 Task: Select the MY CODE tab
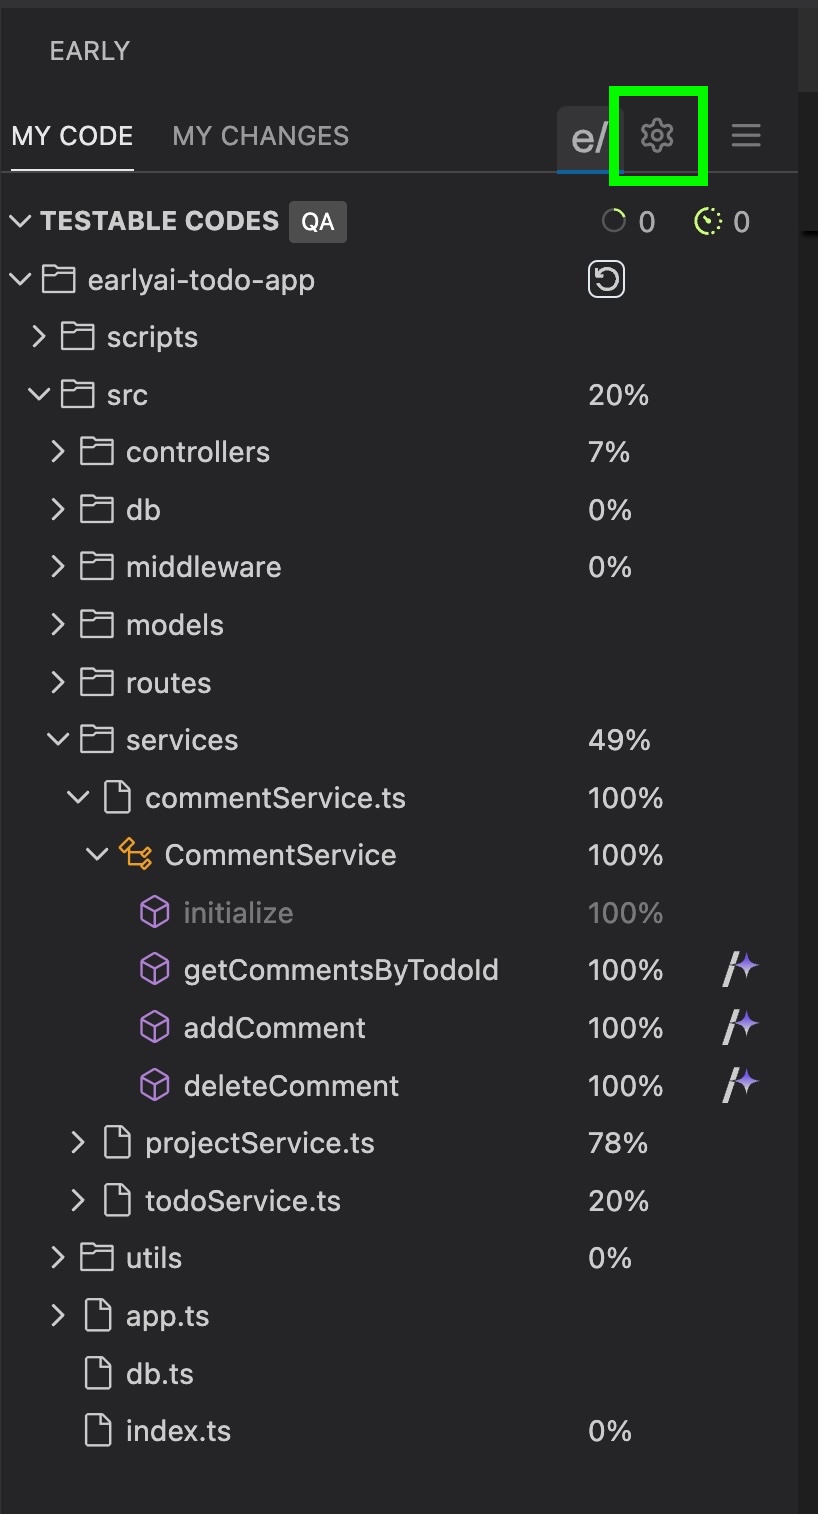coord(71,136)
